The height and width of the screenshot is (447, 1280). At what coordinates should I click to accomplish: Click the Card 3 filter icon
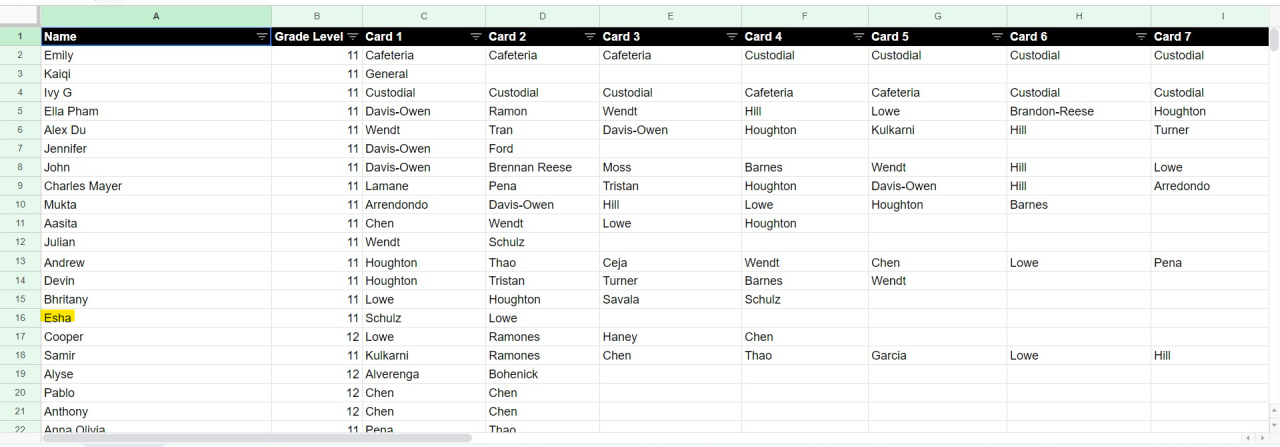coord(732,37)
